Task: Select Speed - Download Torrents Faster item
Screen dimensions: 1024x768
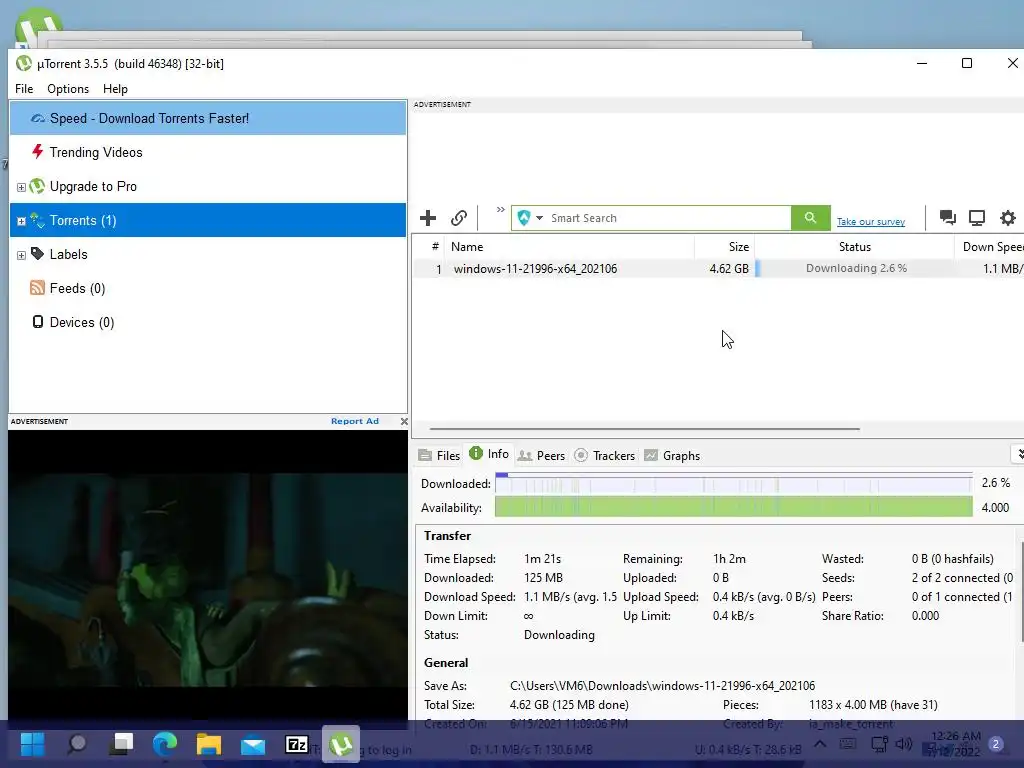Action: [208, 118]
